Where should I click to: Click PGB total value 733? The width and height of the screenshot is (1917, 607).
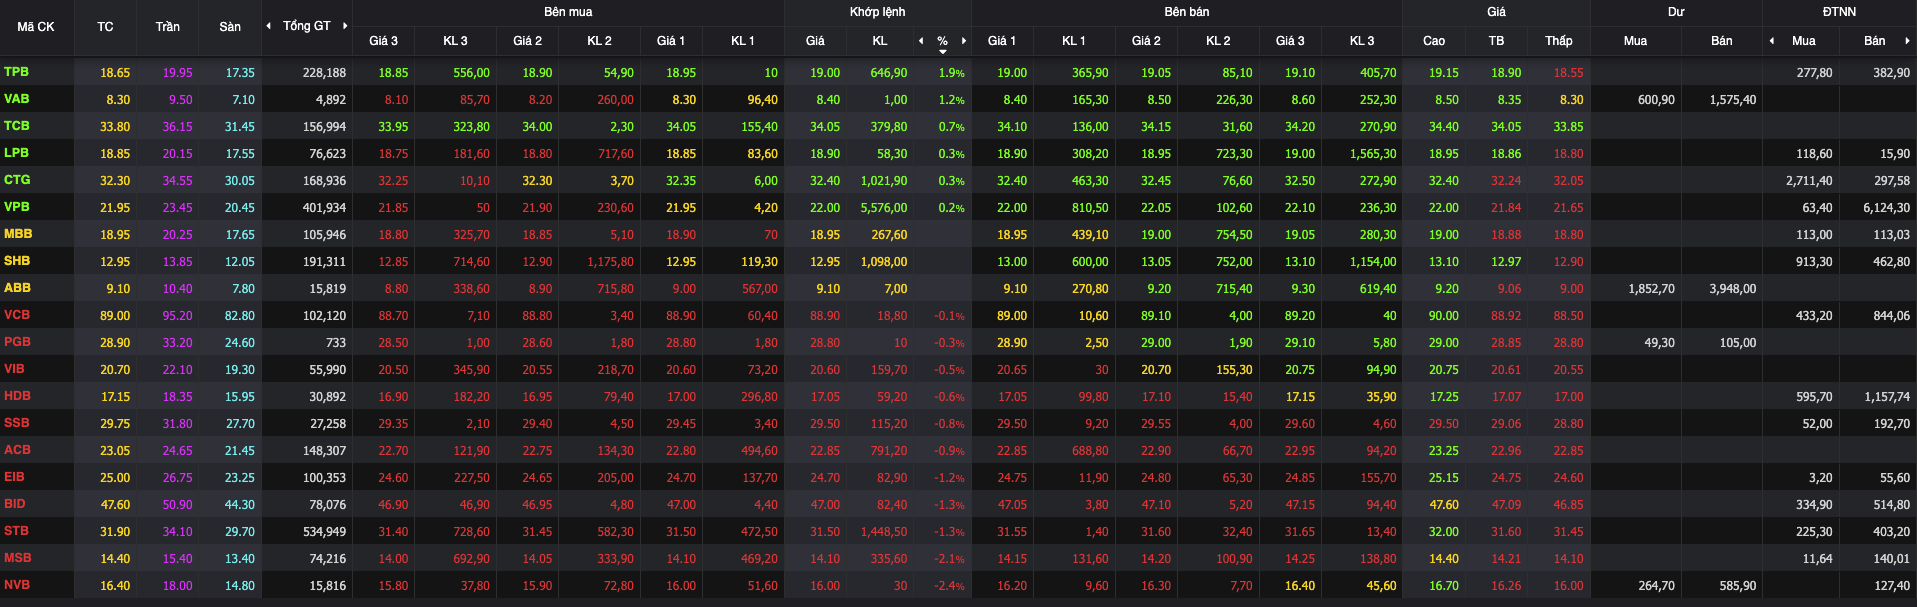click(x=336, y=343)
